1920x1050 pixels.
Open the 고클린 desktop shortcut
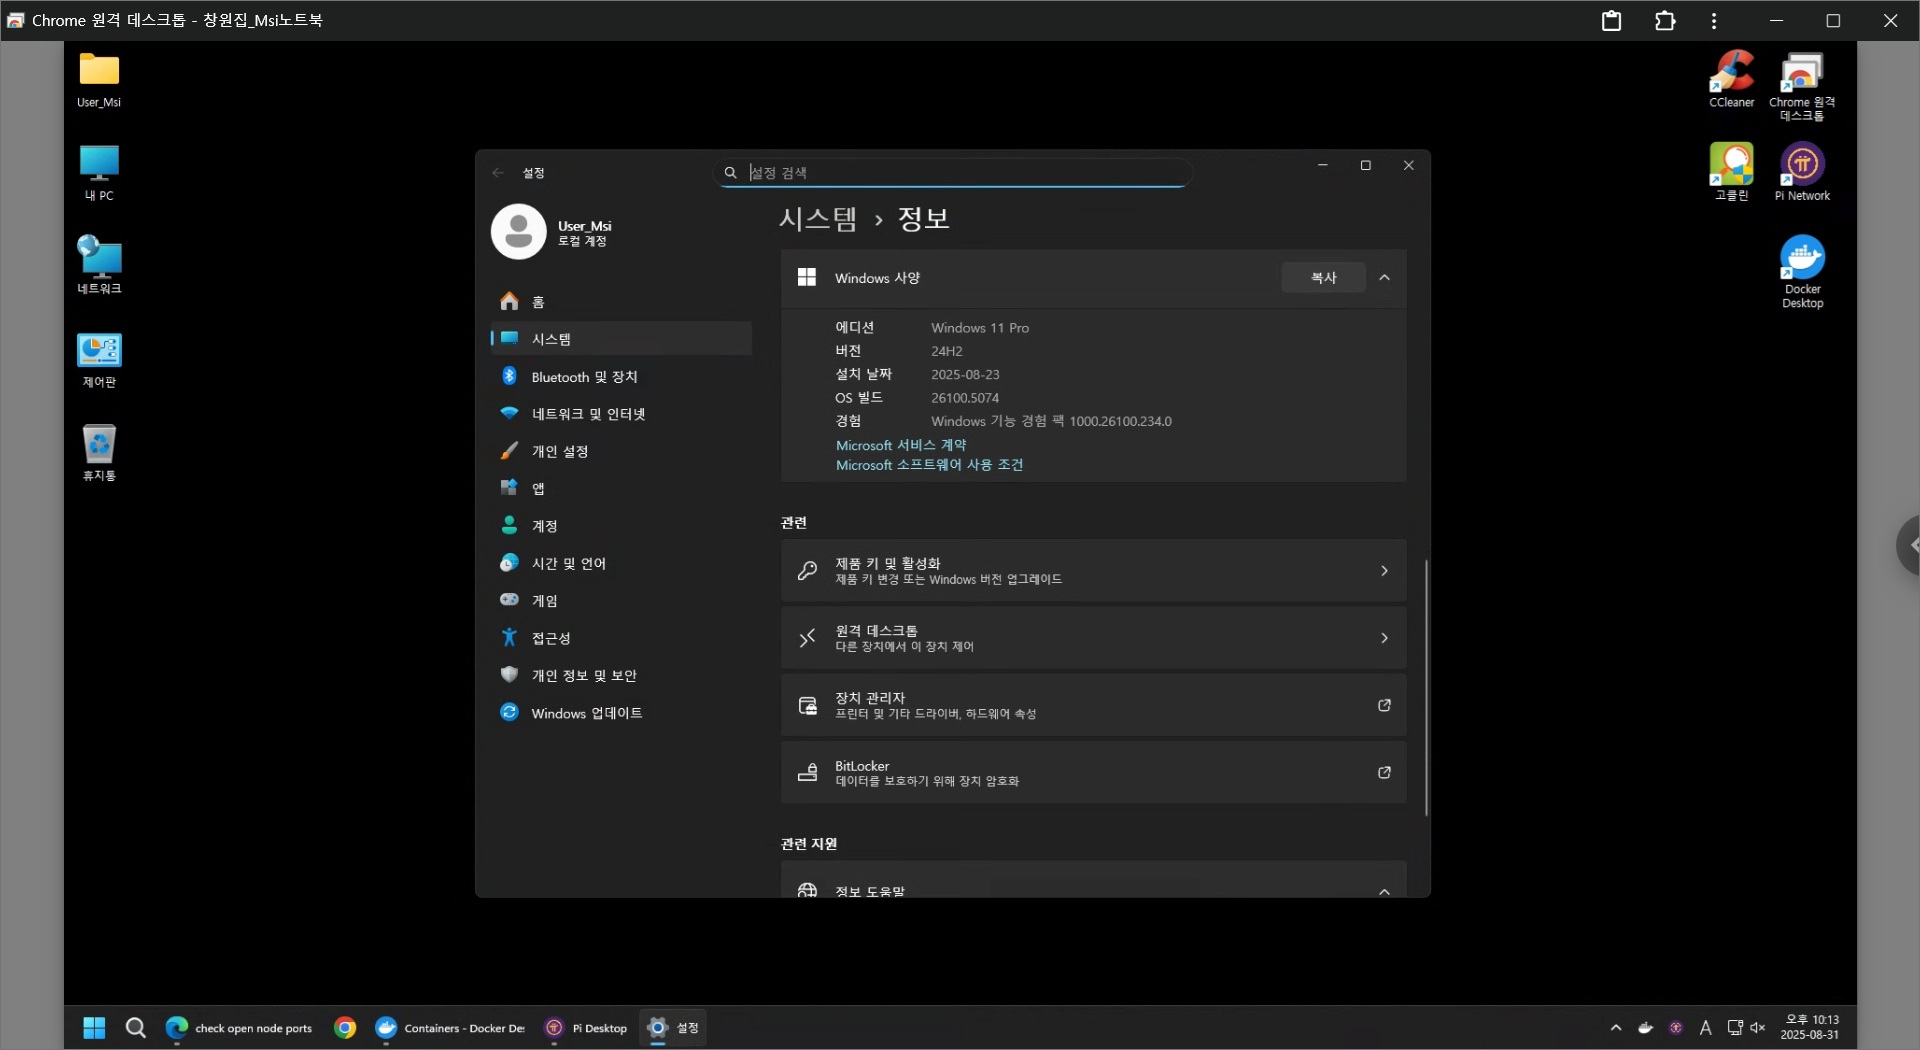[x=1731, y=173]
